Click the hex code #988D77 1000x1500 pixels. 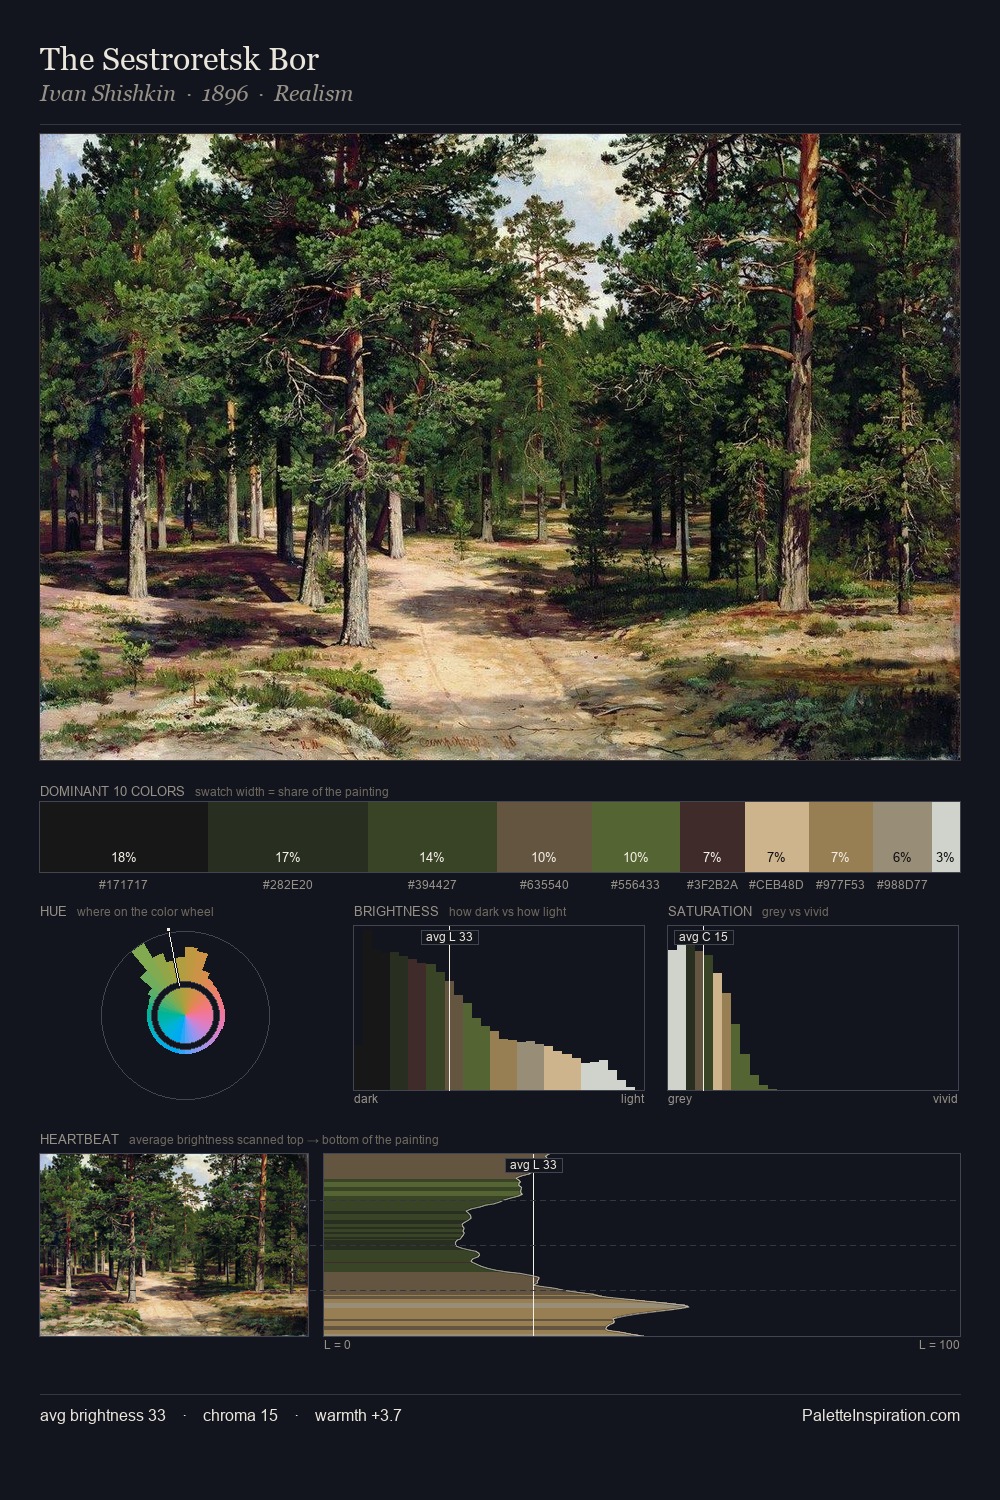(902, 885)
